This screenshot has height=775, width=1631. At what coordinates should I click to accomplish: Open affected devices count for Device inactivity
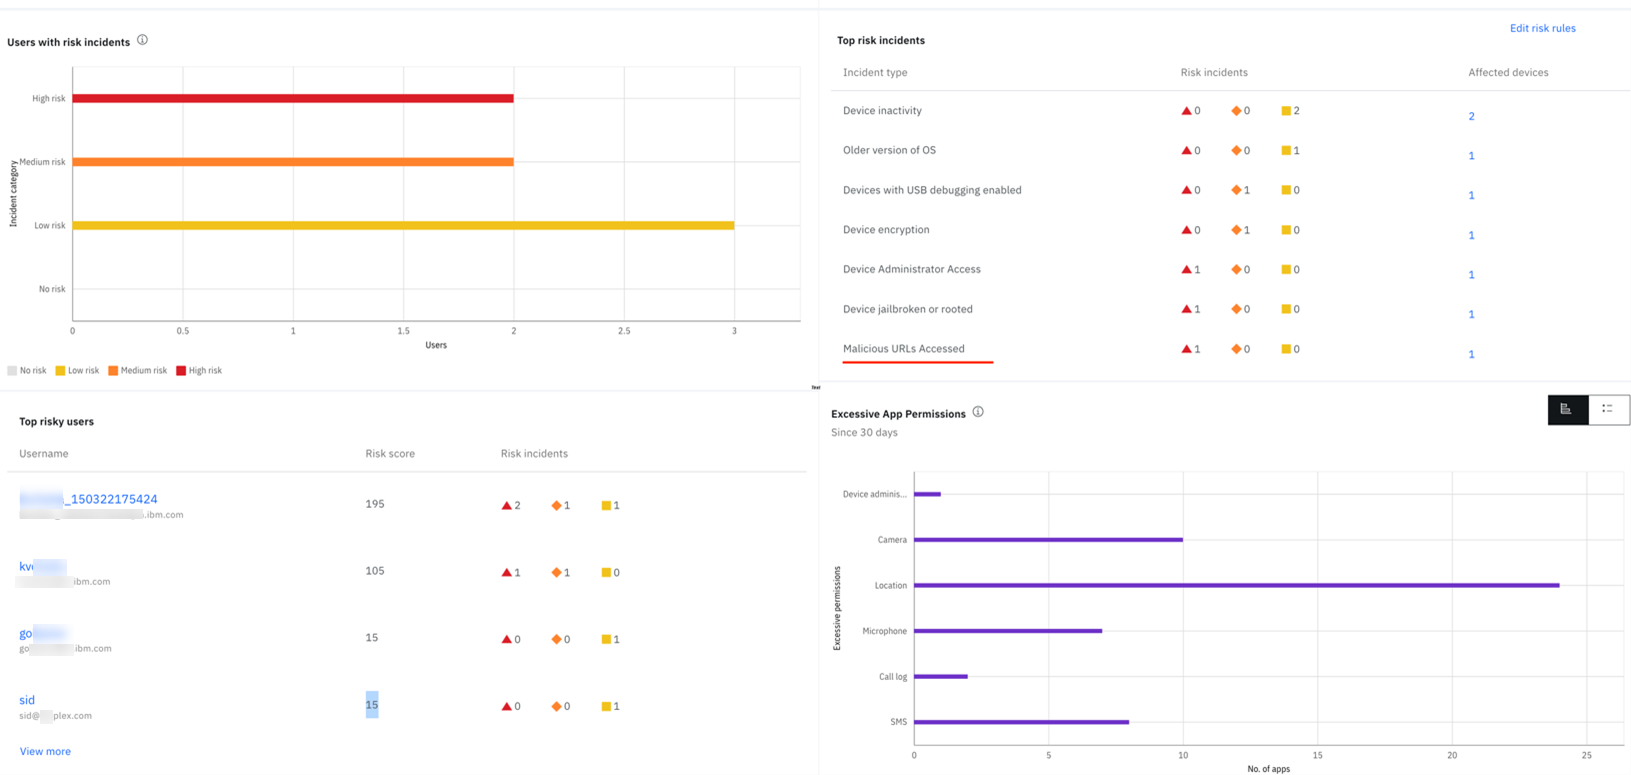click(x=1471, y=116)
